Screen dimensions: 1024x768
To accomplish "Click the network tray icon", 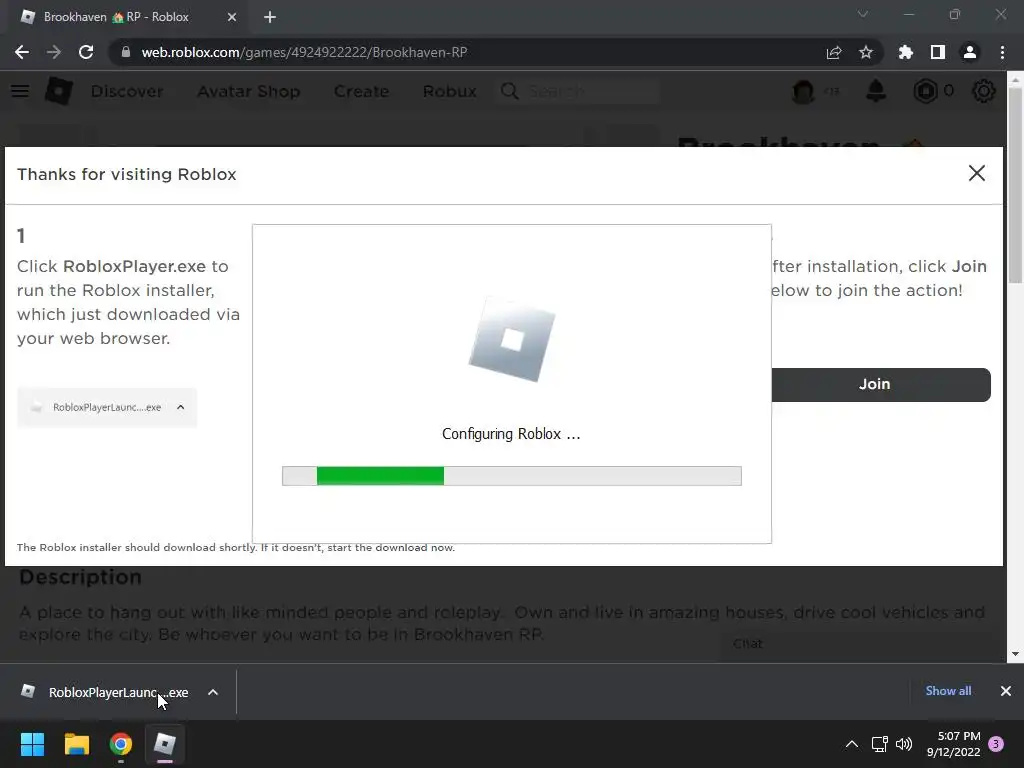I will (x=879, y=744).
